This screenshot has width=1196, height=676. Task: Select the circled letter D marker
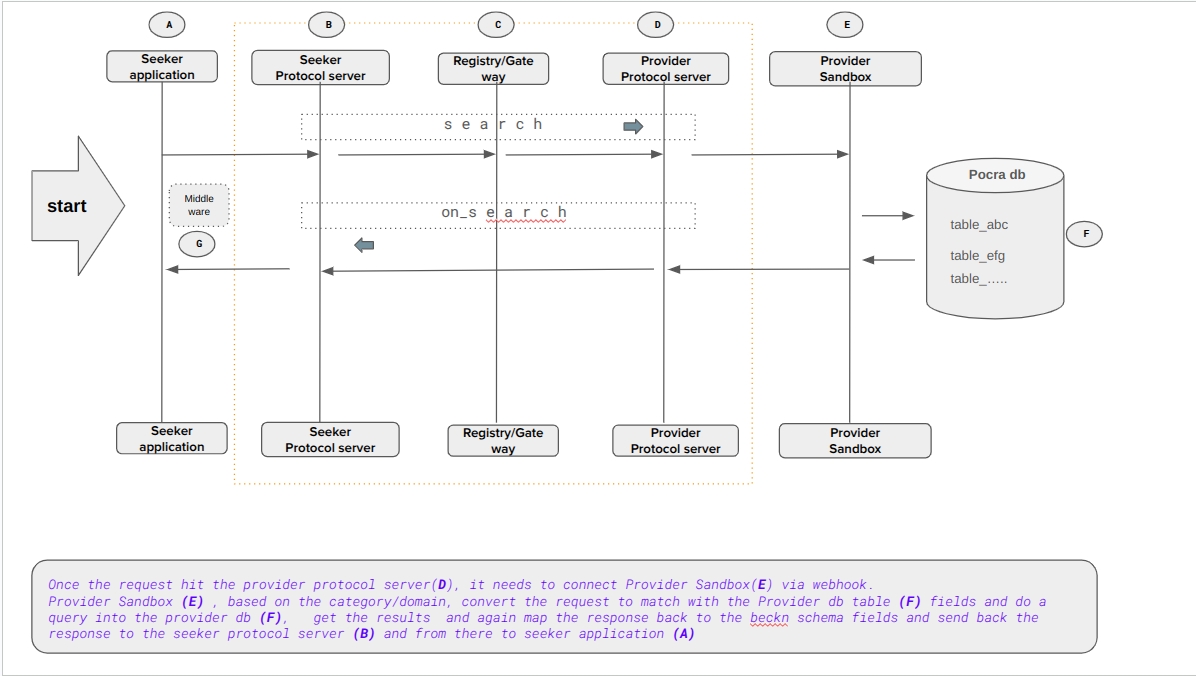656,25
